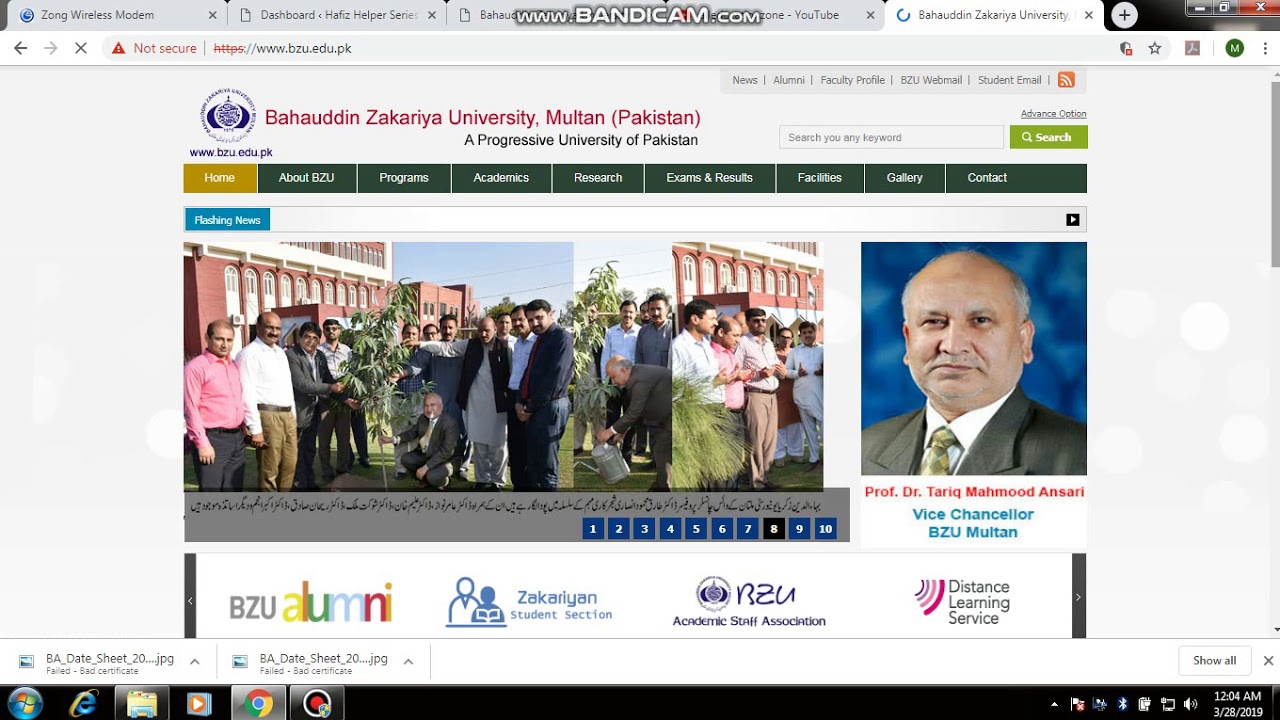This screenshot has width=1280, height=720.
Task: Open Distance Learning Service logo
Action: click(x=962, y=602)
